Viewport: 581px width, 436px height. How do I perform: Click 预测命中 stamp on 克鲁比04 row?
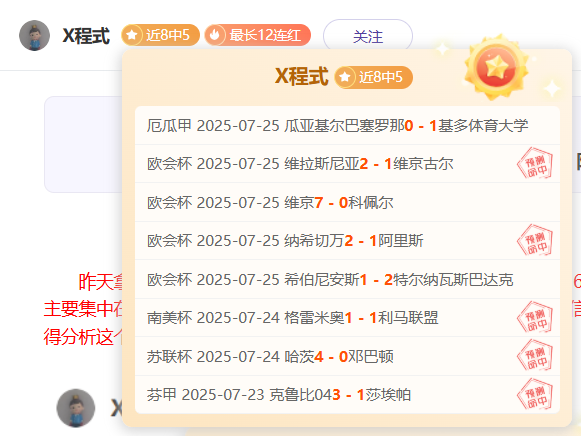tap(535, 394)
